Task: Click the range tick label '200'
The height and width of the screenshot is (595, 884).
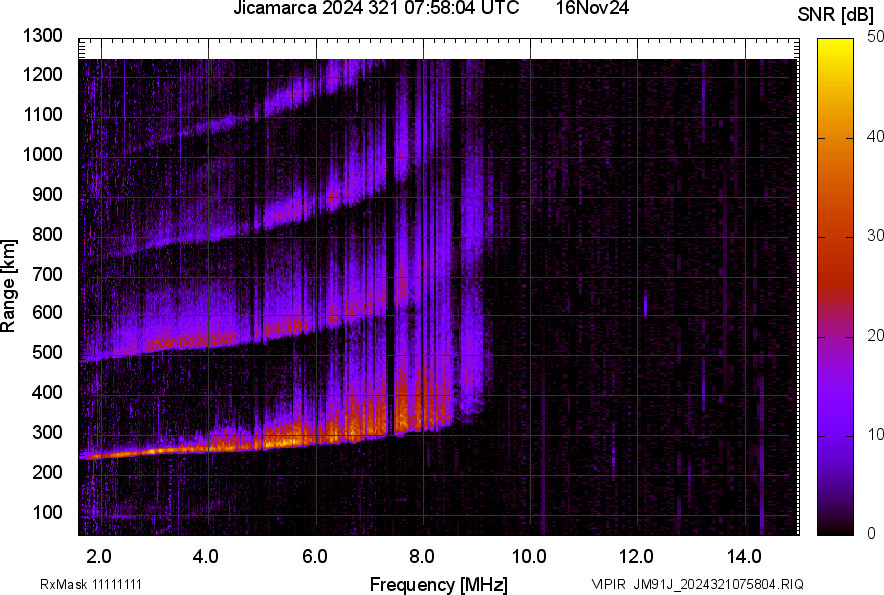Action: click(x=47, y=471)
